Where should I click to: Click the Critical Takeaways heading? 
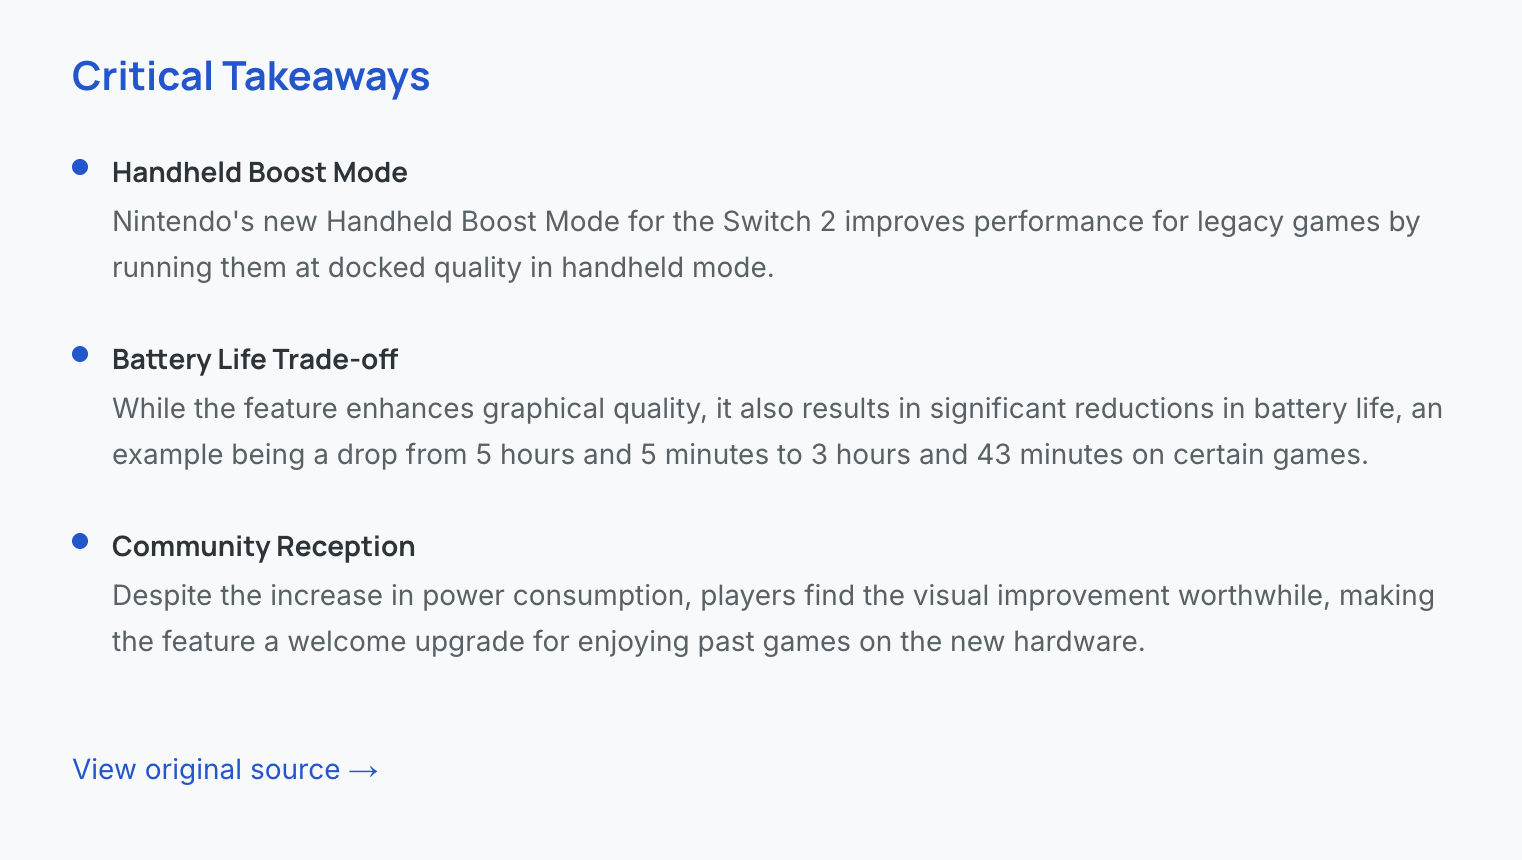click(x=251, y=77)
